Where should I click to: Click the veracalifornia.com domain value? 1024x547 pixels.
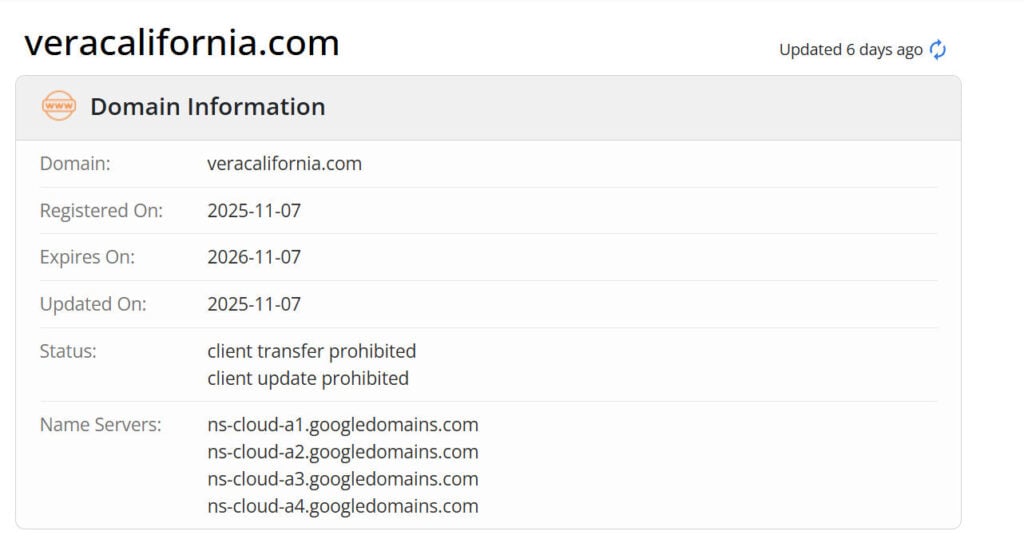[x=284, y=163]
